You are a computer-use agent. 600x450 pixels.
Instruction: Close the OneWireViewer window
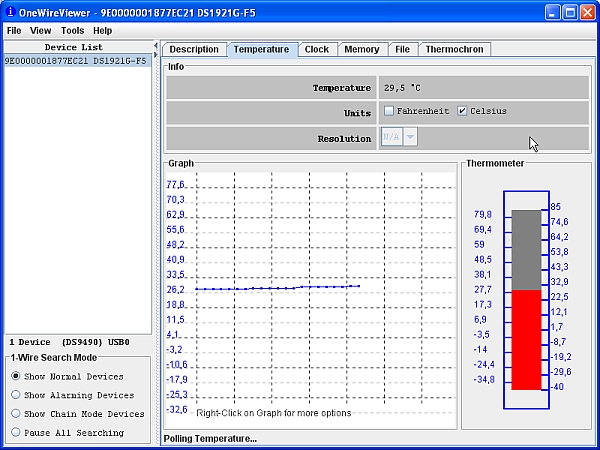tap(588, 12)
